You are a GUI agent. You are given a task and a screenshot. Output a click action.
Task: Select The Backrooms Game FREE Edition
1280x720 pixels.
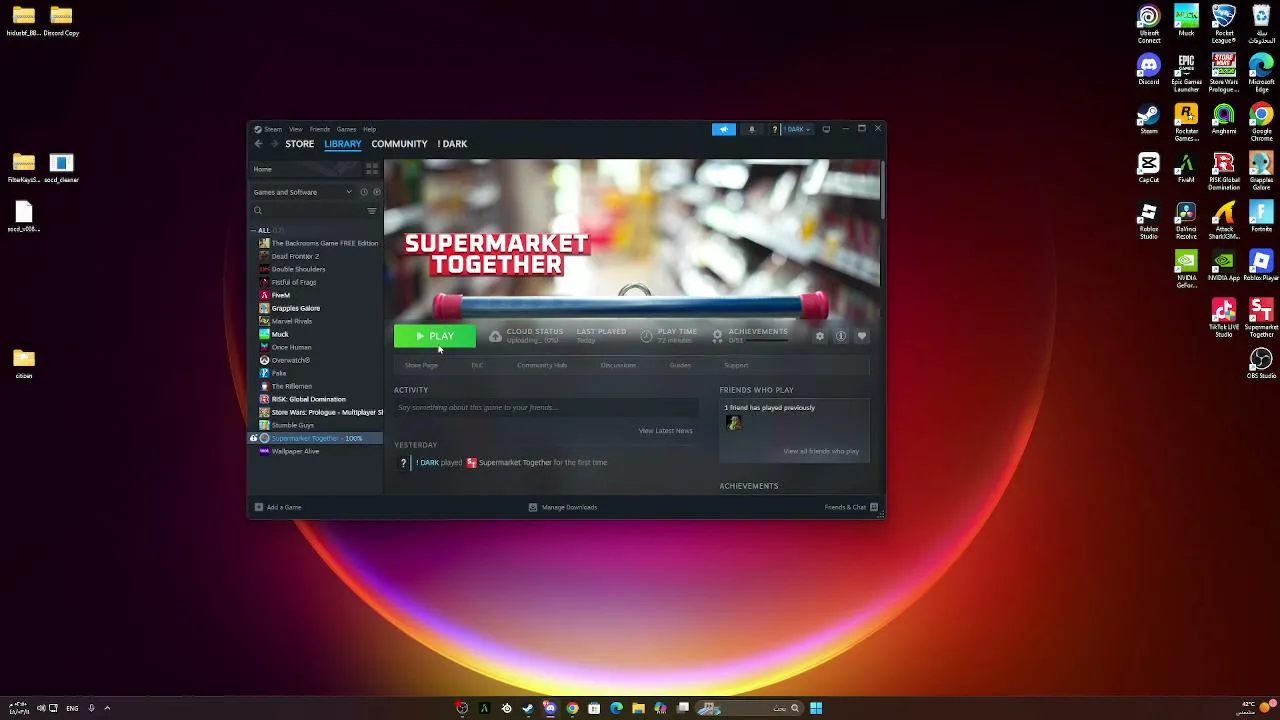(318, 243)
